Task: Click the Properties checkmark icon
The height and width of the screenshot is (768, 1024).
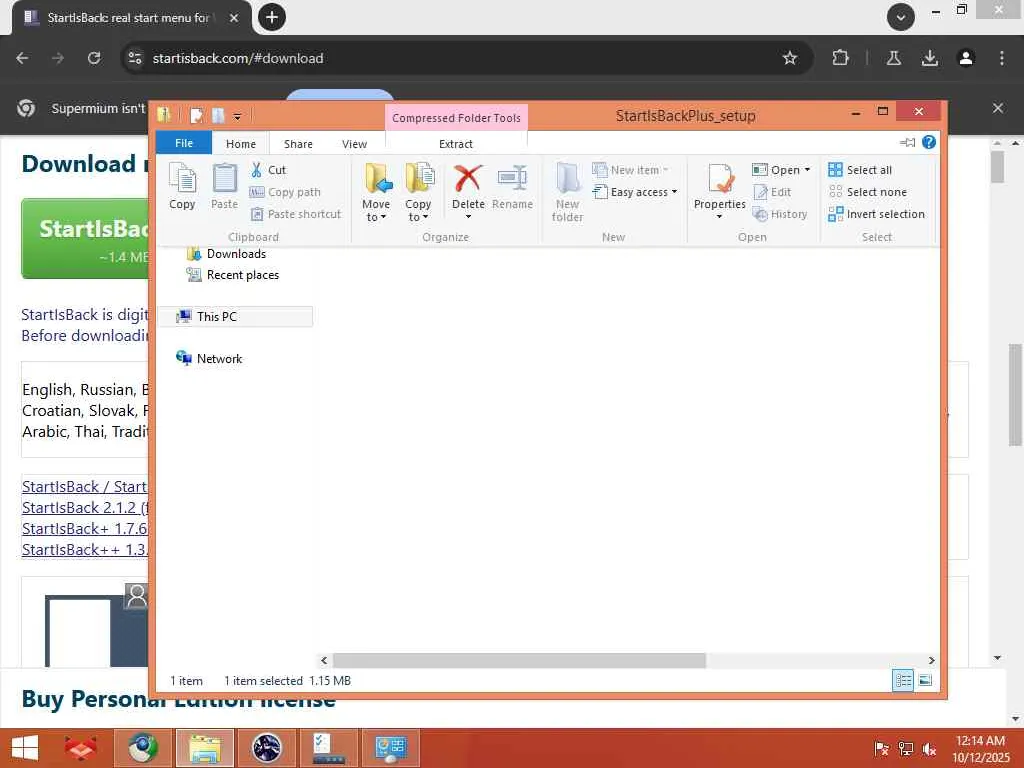Action: 720,178
